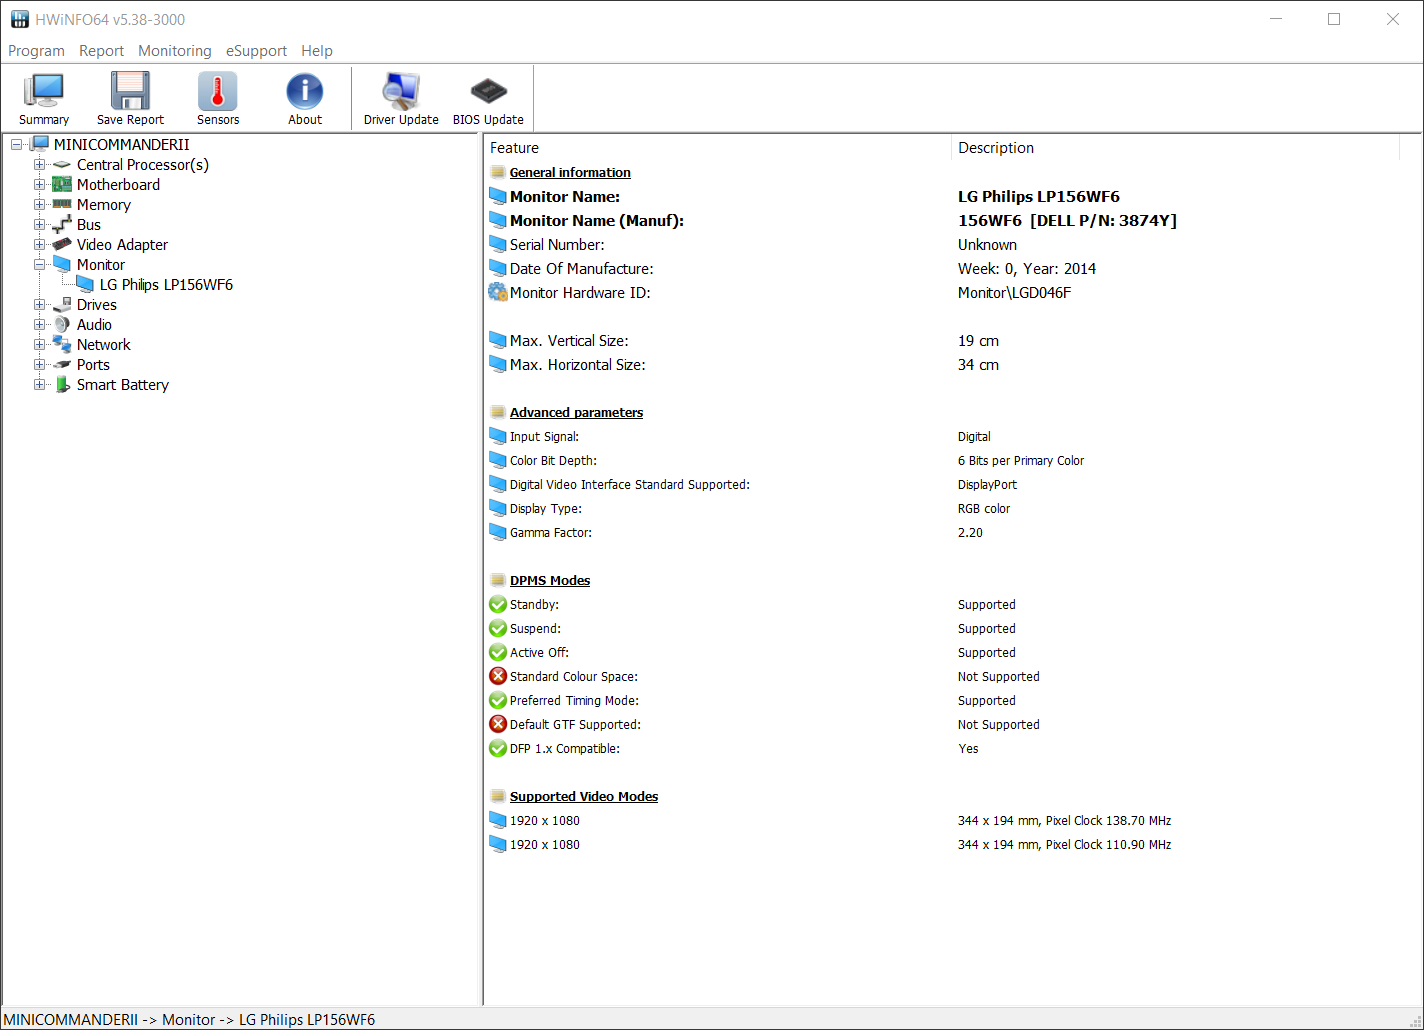The width and height of the screenshot is (1424, 1030).
Task: Open the Sensors thermometer icon
Action: tap(218, 90)
